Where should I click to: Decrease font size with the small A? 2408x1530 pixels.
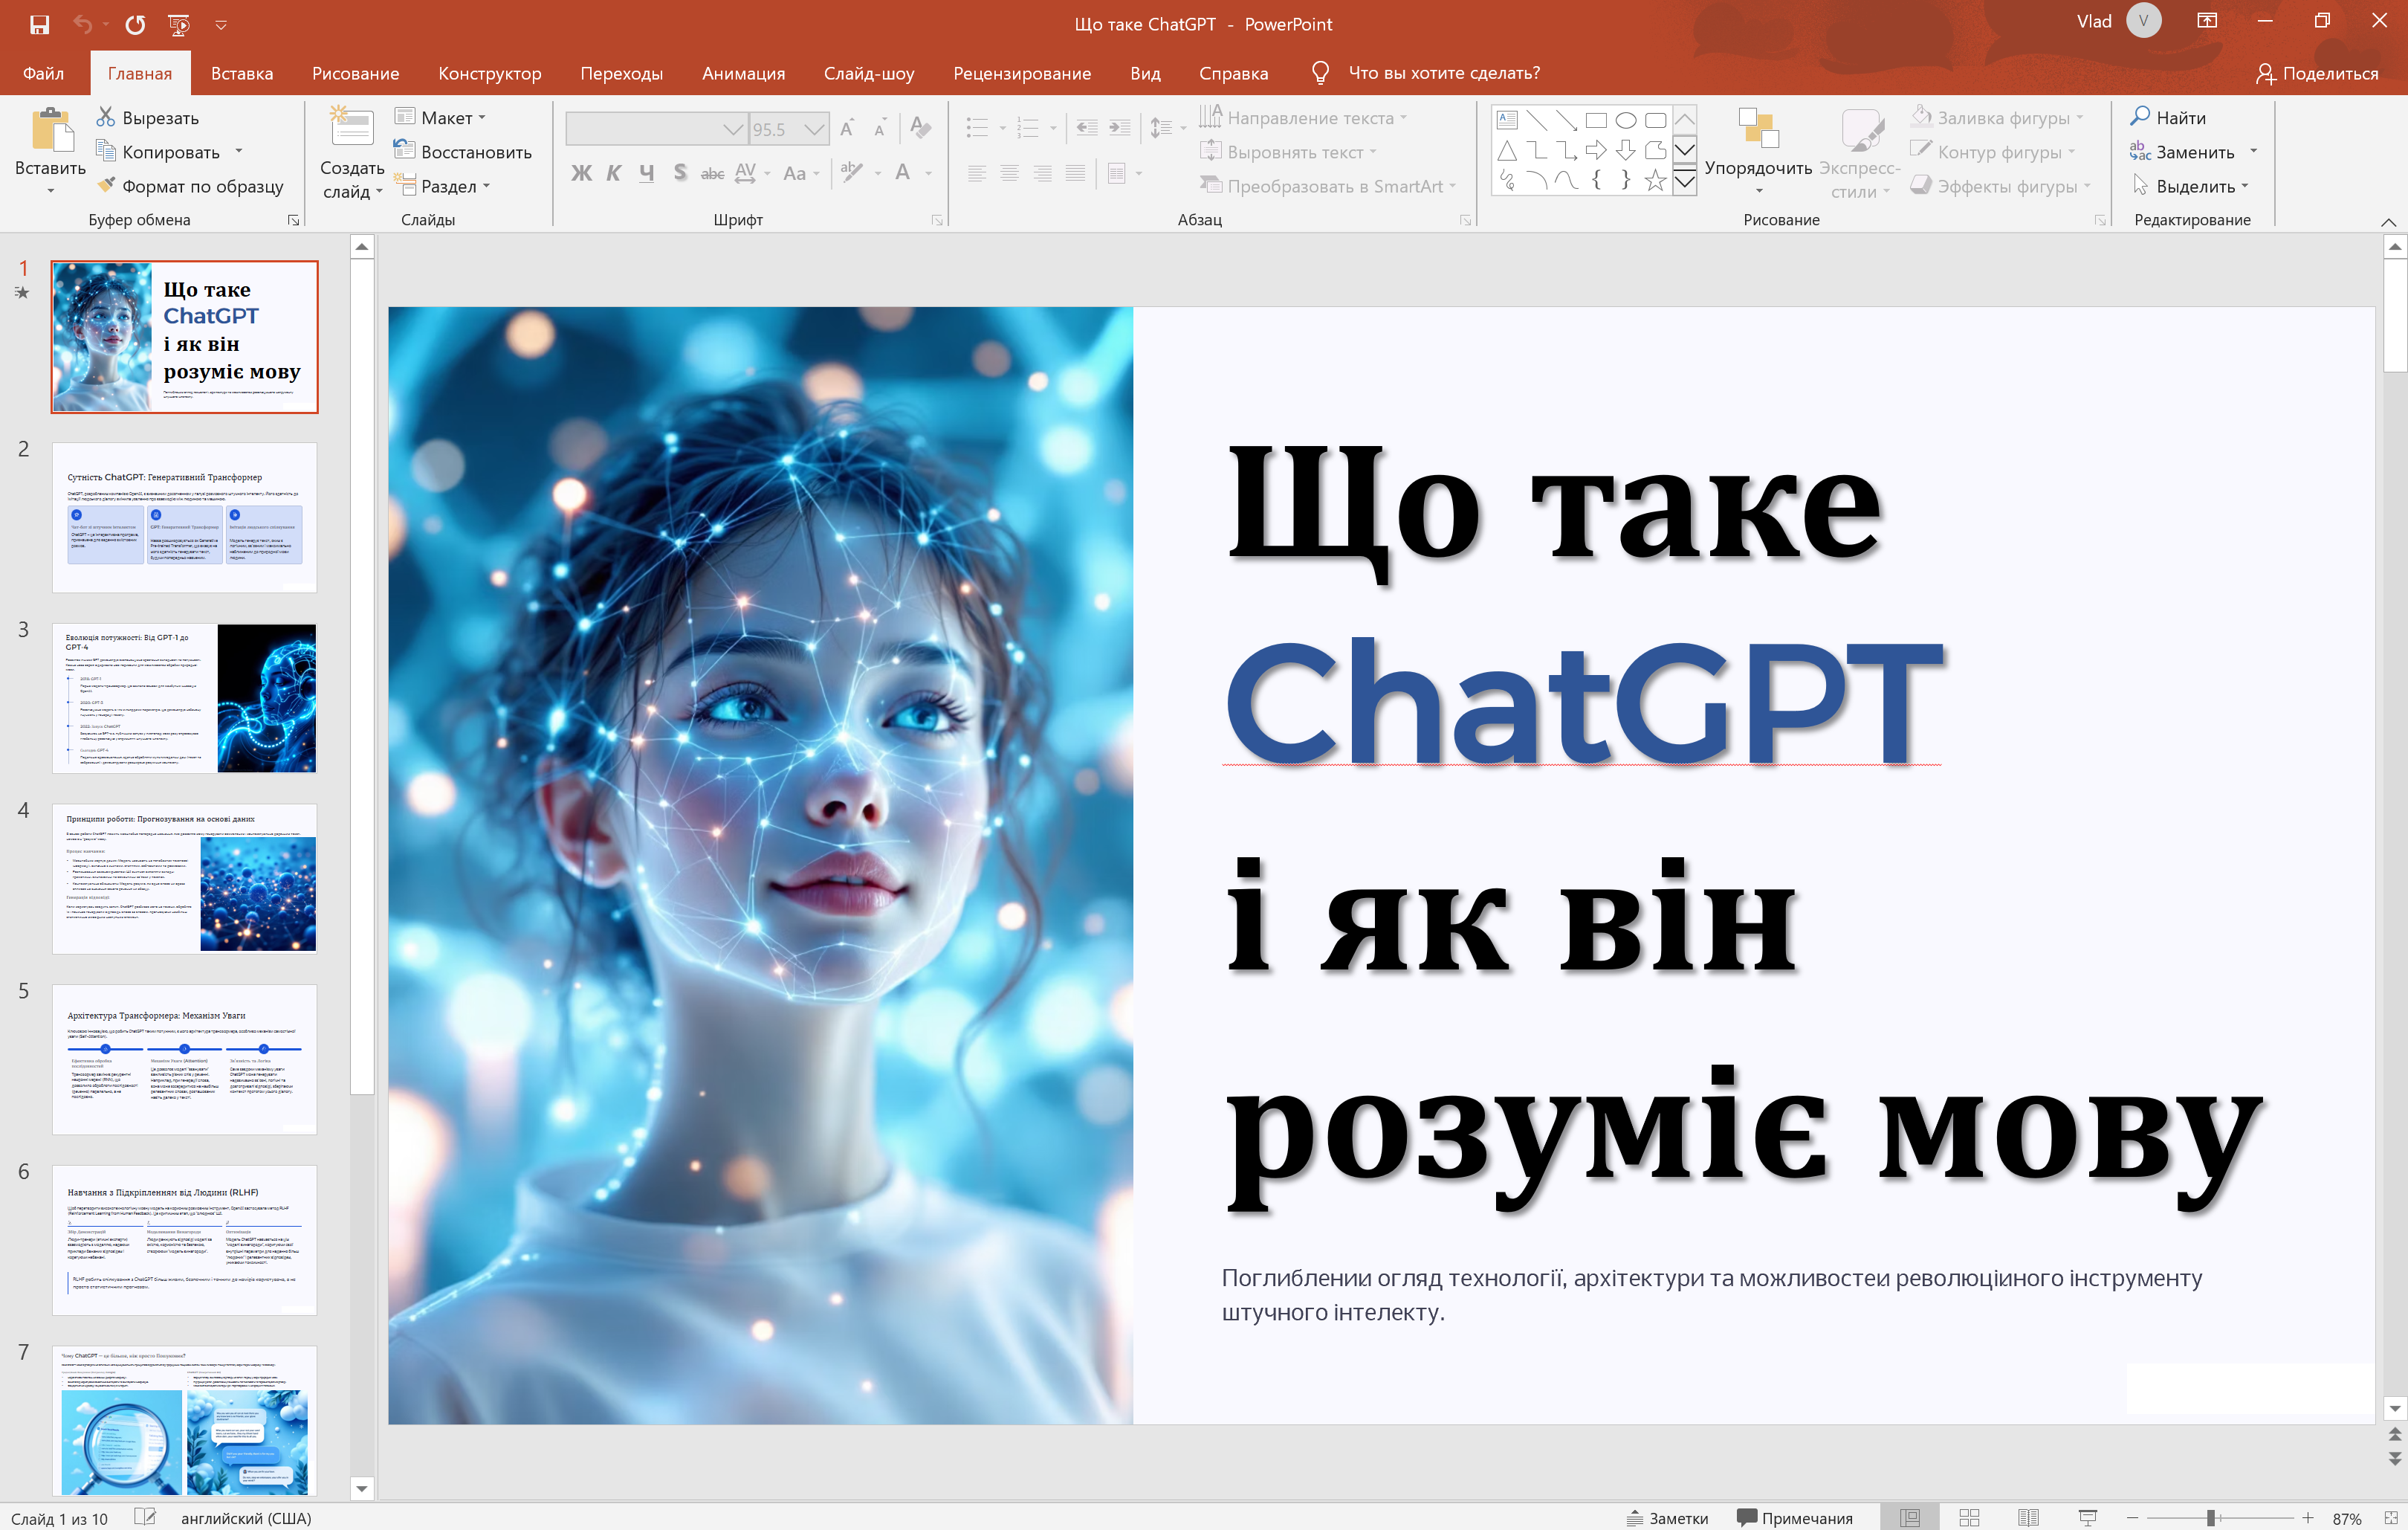click(880, 128)
